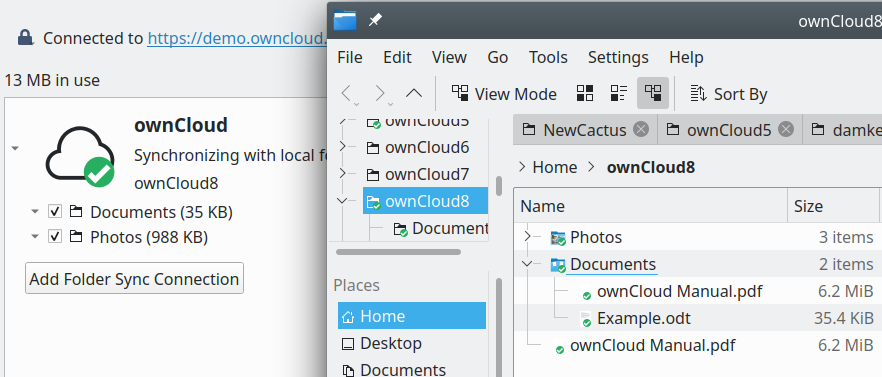The height and width of the screenshot is (377, 882).
Task: Close the ownCloud5 tab
Action: point(786,130)
